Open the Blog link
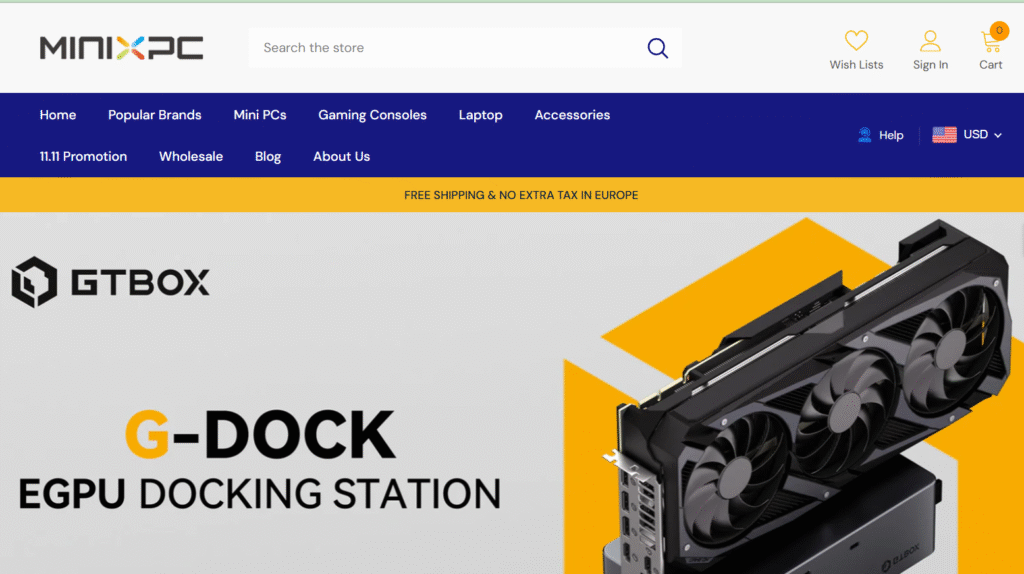The image size is (1024, 574). pyautogui.click(x=268, y=156)
